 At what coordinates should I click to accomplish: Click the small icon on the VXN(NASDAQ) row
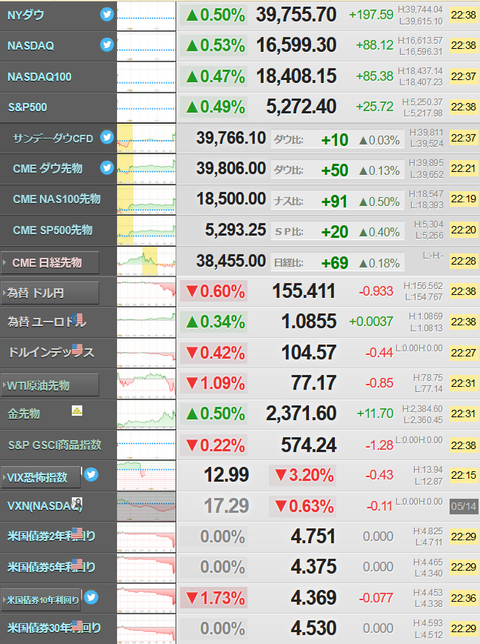click(x=77, y=502)
